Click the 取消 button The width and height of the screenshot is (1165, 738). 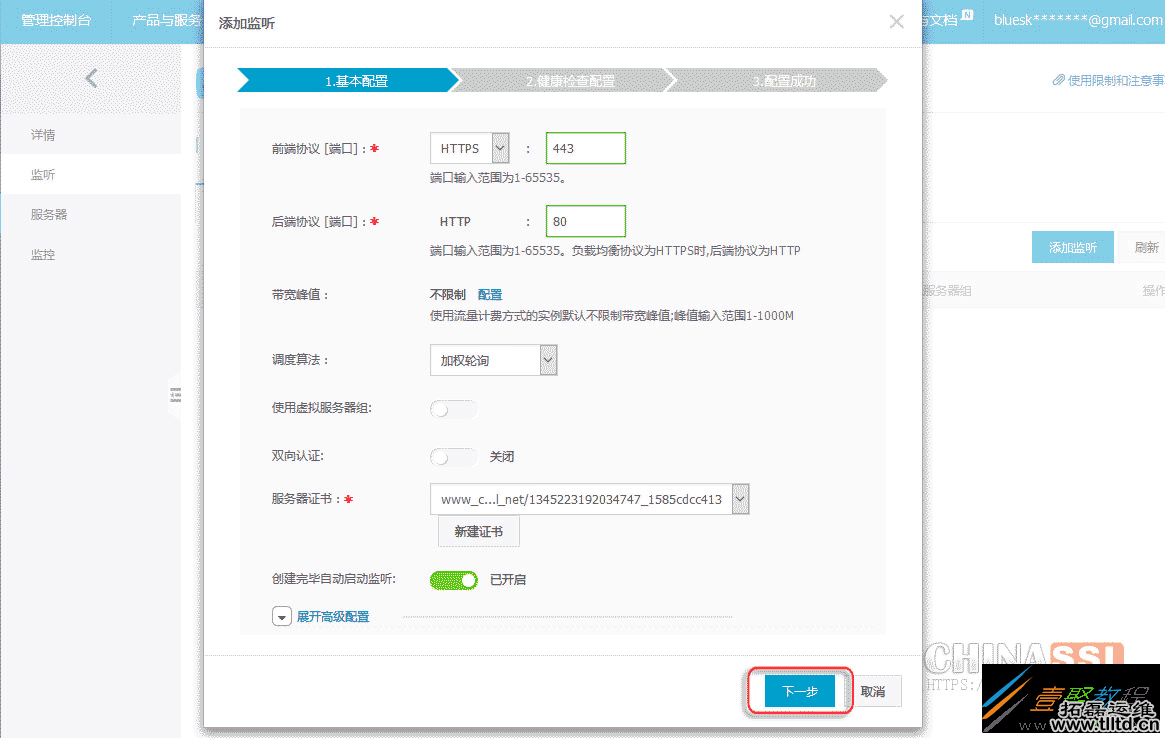[874, 690]
